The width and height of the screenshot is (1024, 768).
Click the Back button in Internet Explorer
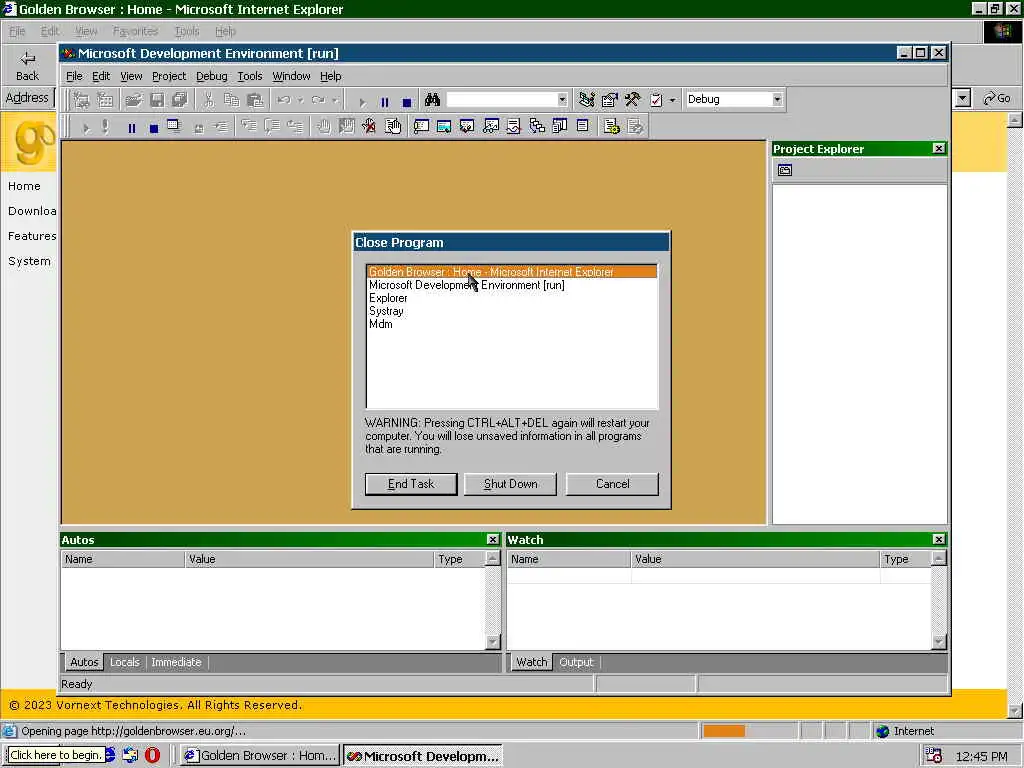(x=27, y=67)
